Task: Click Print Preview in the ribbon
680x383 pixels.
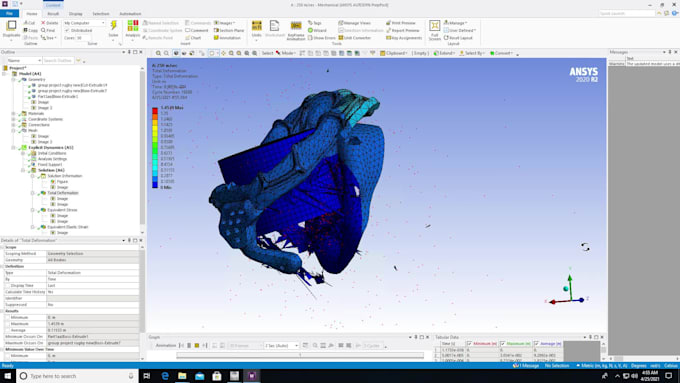Action: (x=401, y=23)
